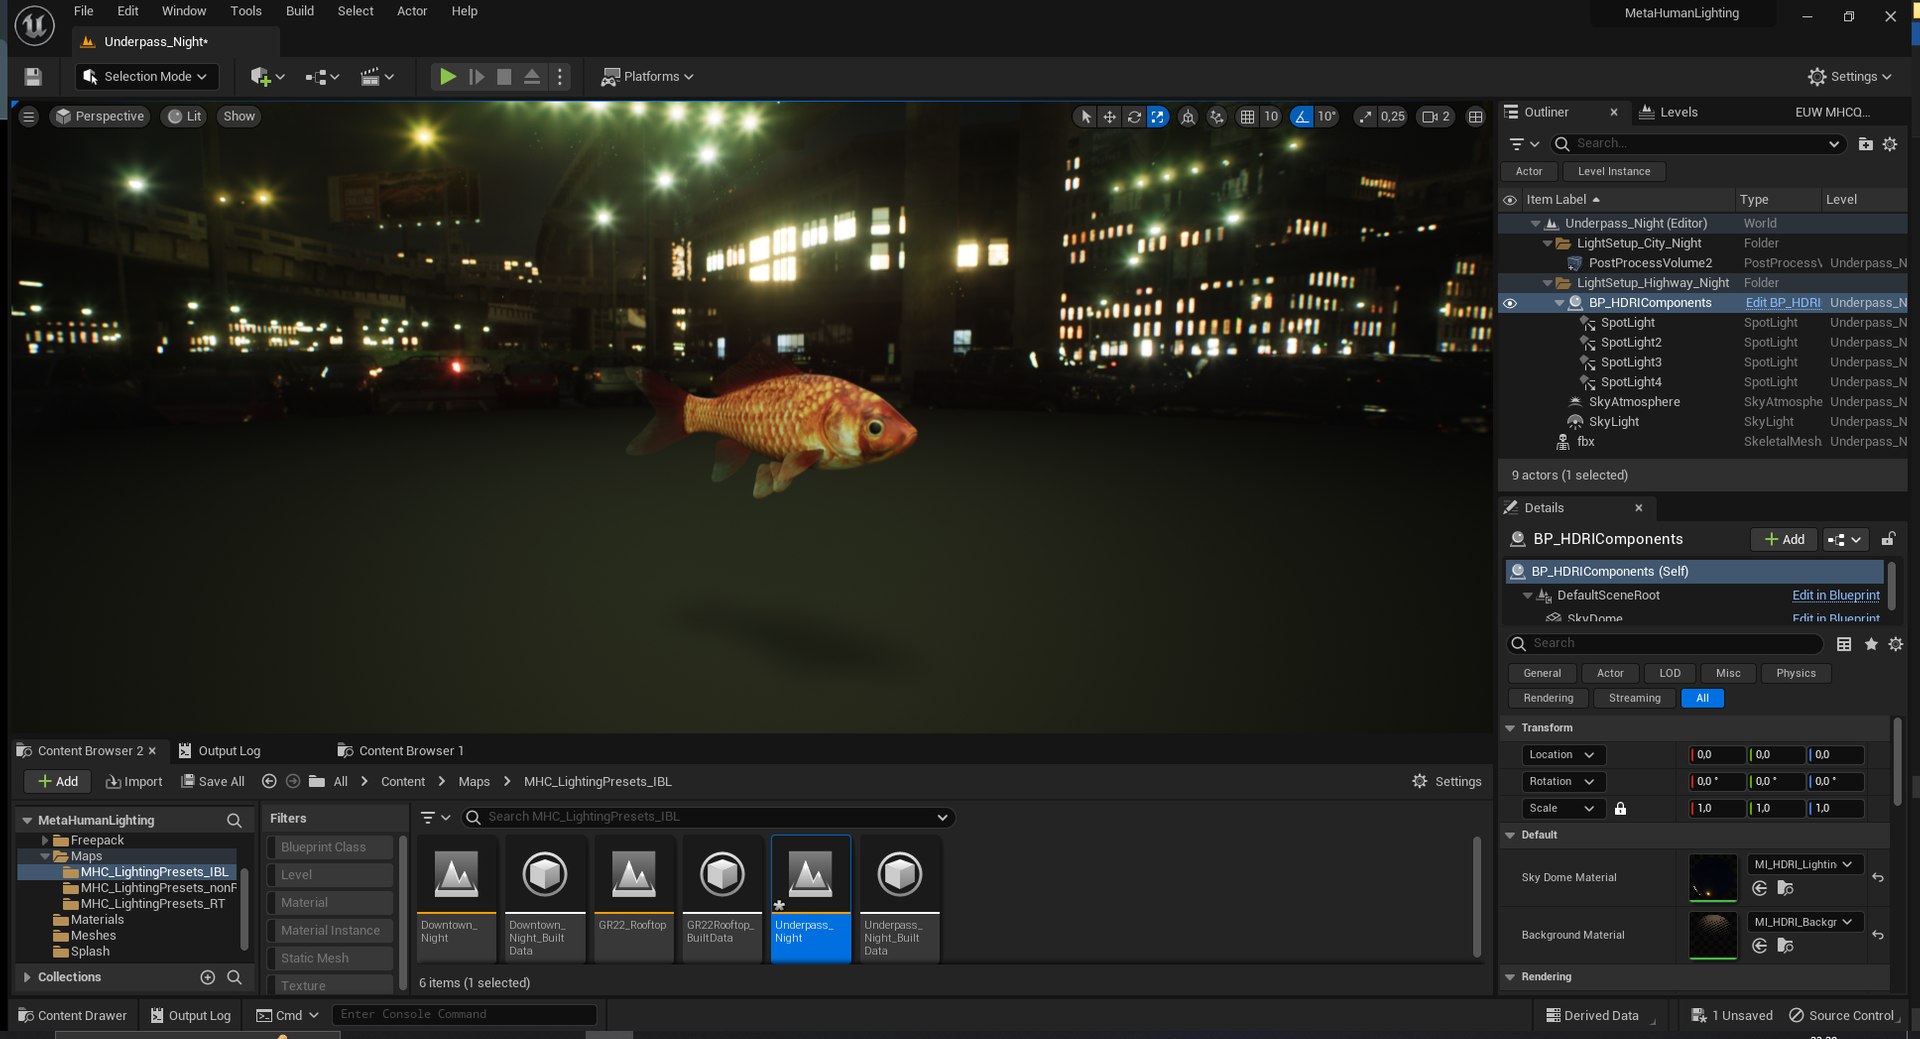Open the Content Drawer

click(72, 1015)
